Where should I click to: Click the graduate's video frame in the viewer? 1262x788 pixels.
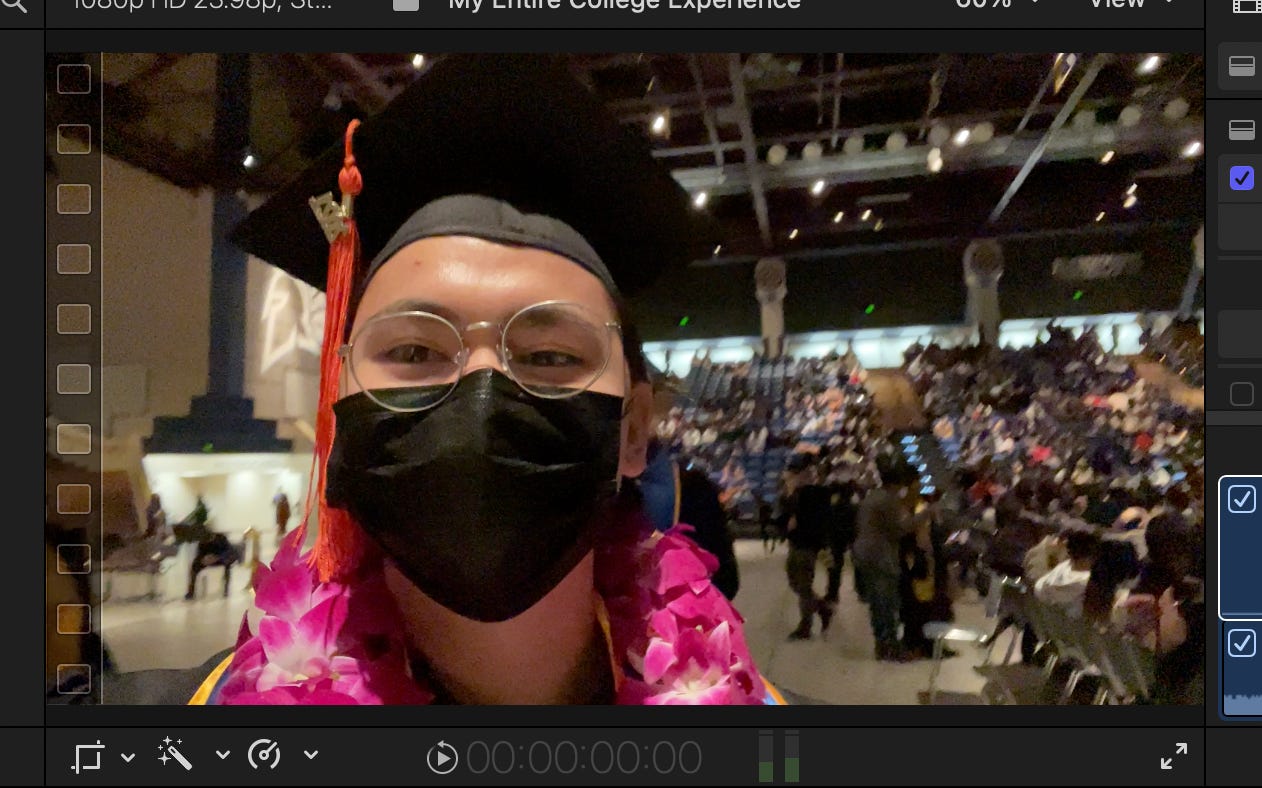[625, 379]
